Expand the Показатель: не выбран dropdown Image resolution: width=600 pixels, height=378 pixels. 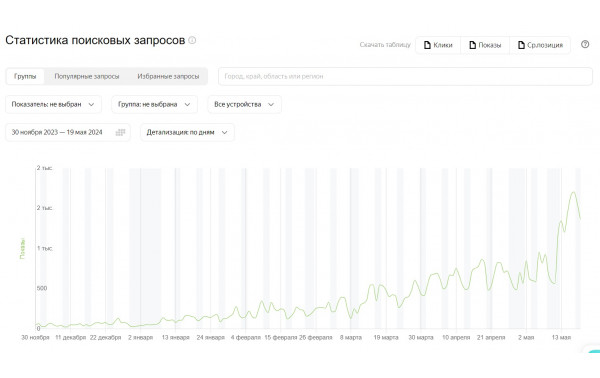pyautogui.click(x=53, y=104)
